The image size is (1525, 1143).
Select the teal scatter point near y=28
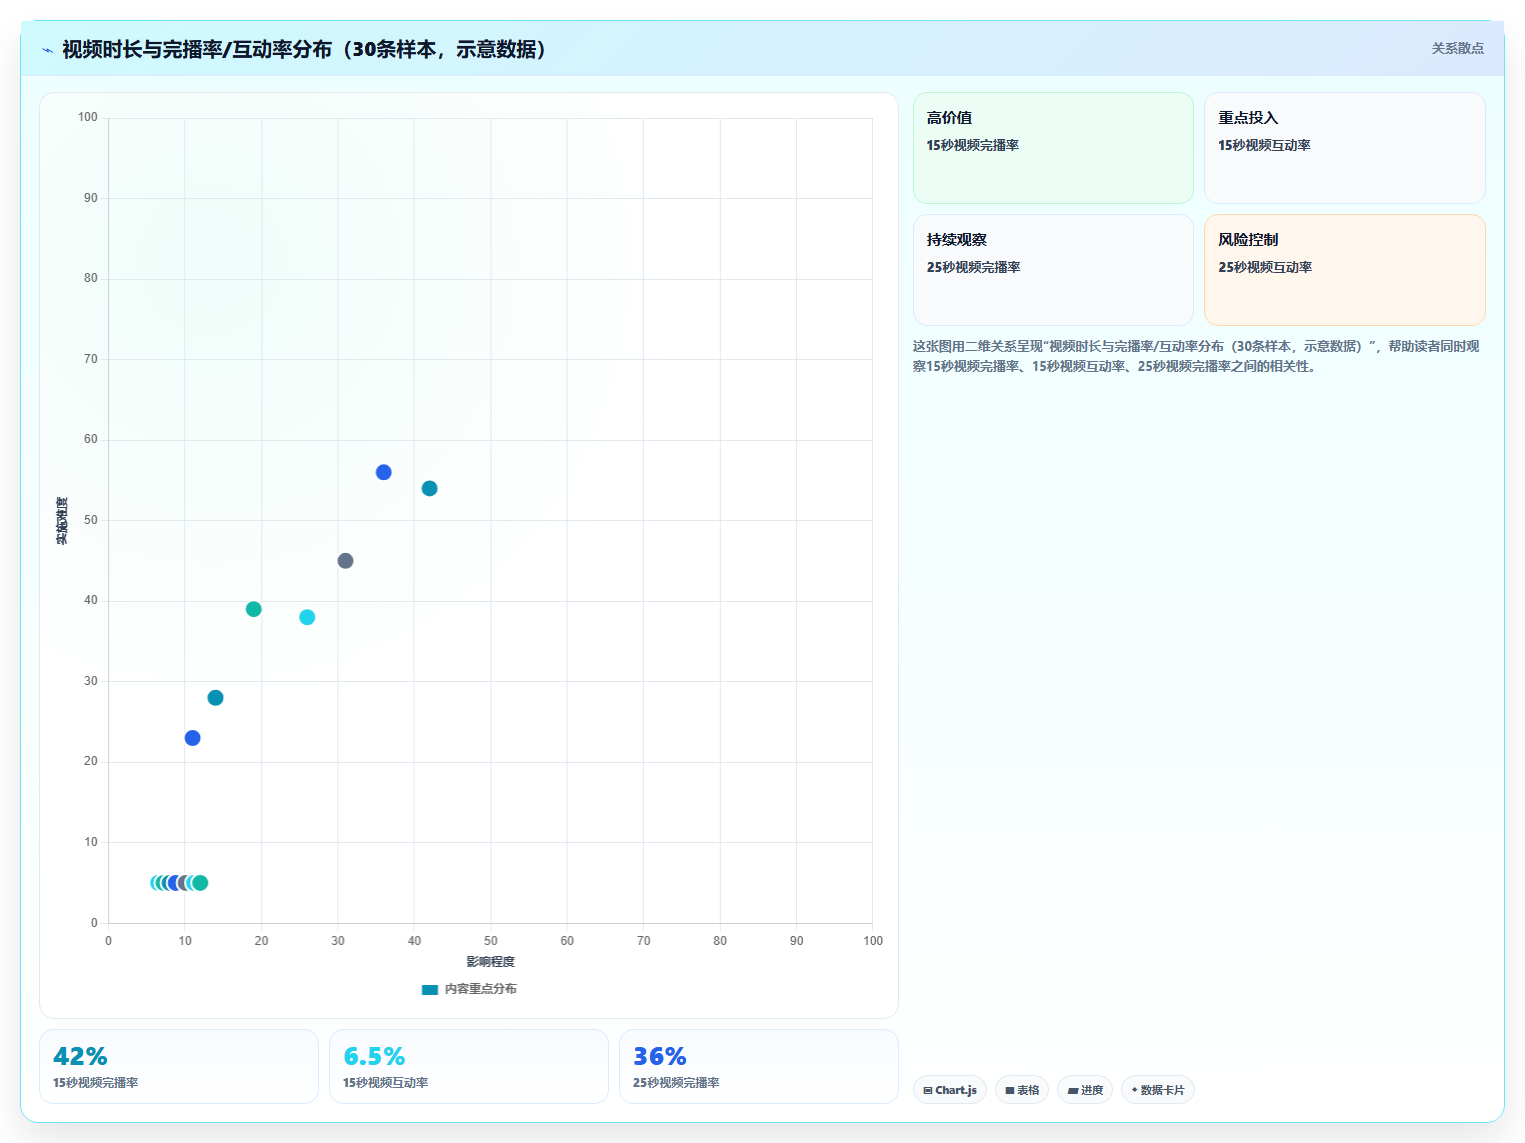[215, 698]
